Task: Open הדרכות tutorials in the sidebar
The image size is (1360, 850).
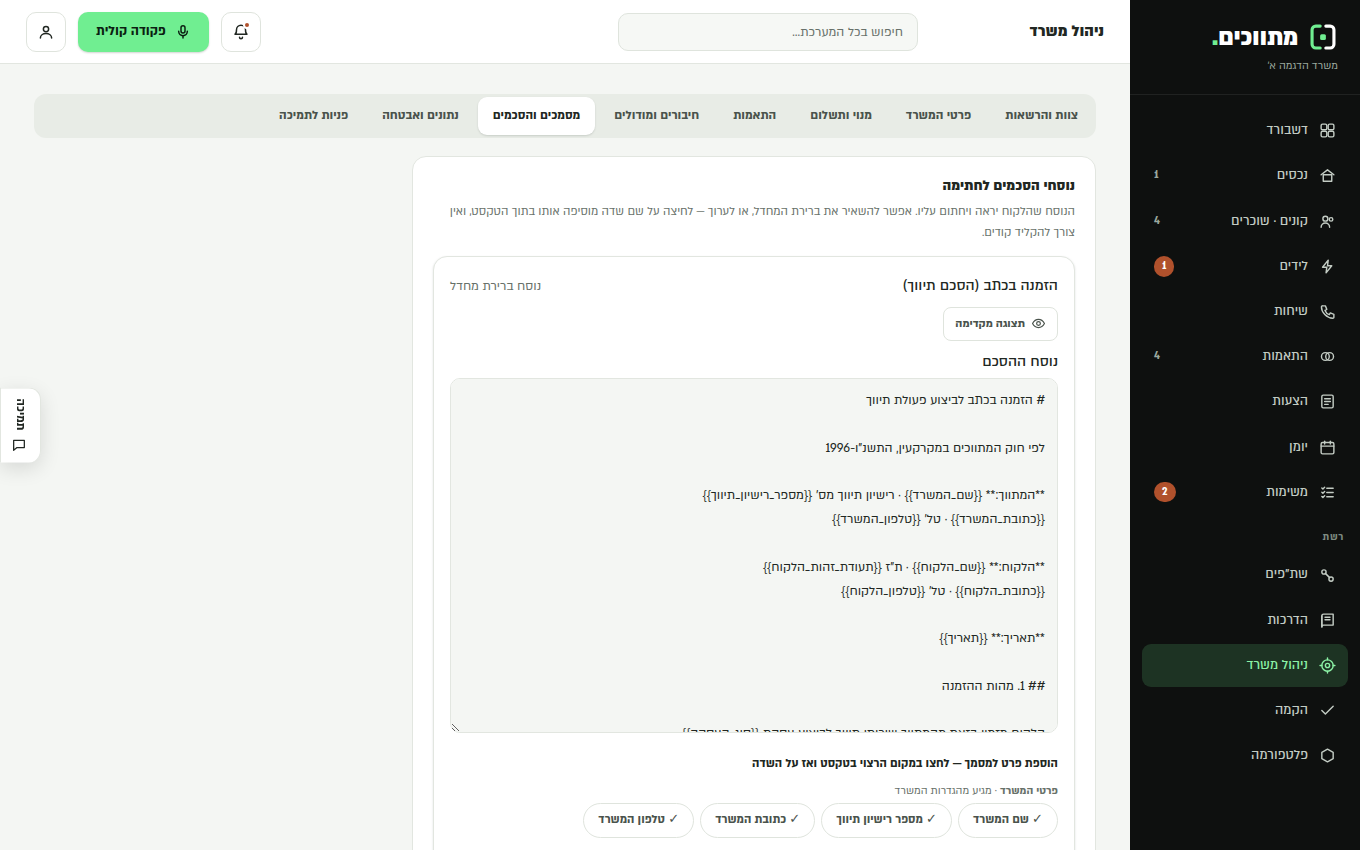Action: click(1245, 620)
